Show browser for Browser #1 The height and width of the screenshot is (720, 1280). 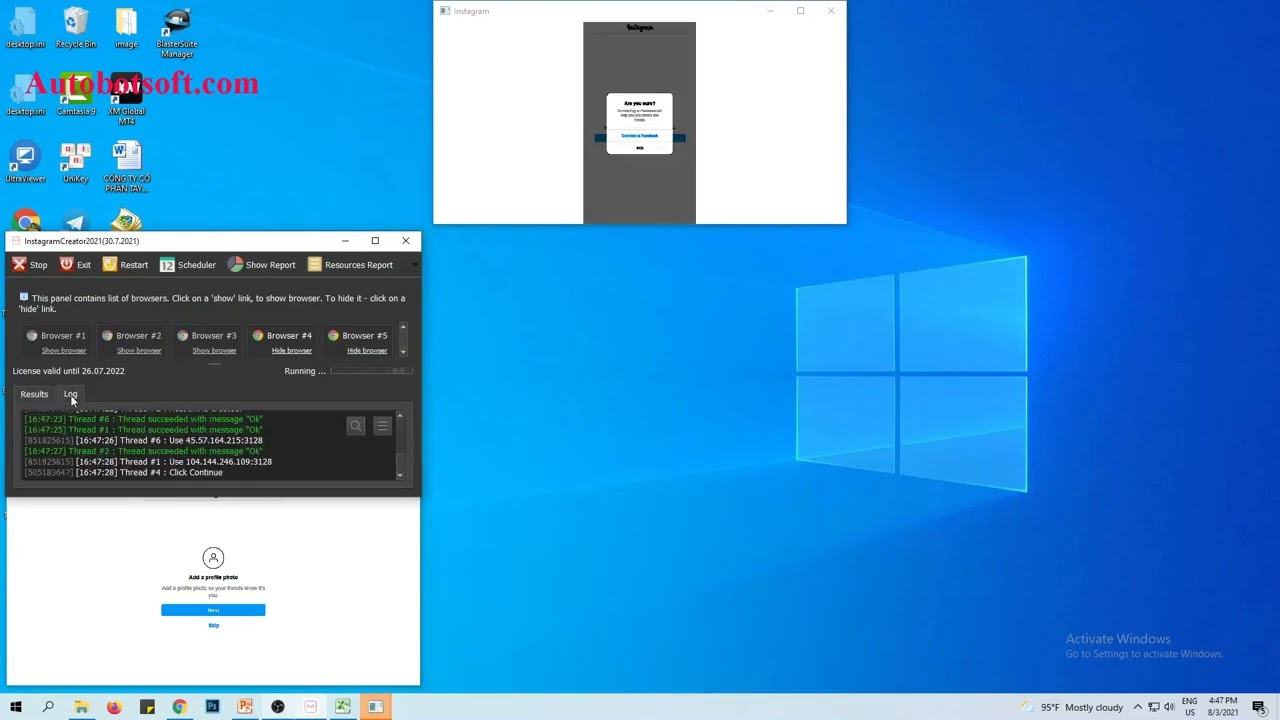click(x=64, y=351)
